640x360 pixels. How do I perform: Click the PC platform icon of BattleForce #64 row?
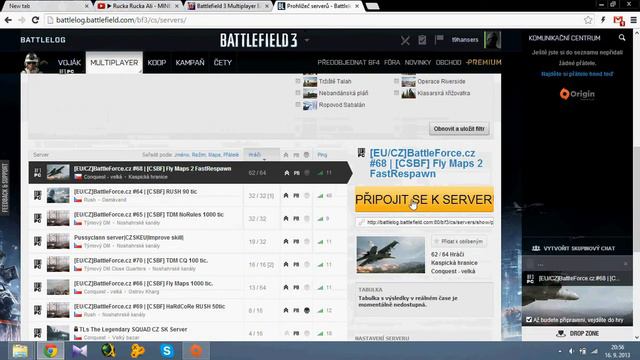click(38, 196)
